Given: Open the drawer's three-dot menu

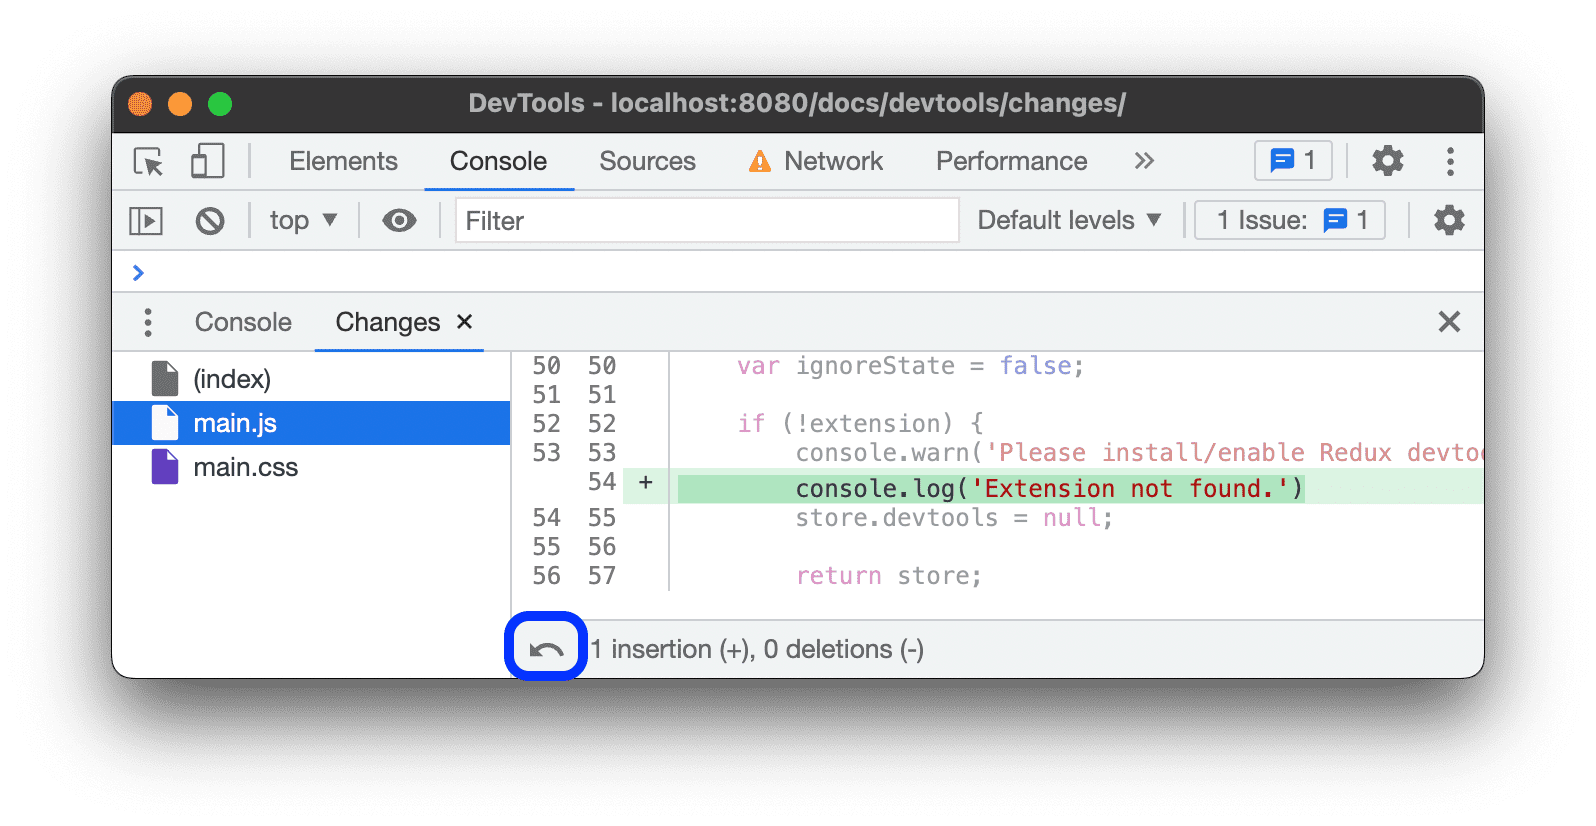Looking at the screenshot, I should [148, 322].
